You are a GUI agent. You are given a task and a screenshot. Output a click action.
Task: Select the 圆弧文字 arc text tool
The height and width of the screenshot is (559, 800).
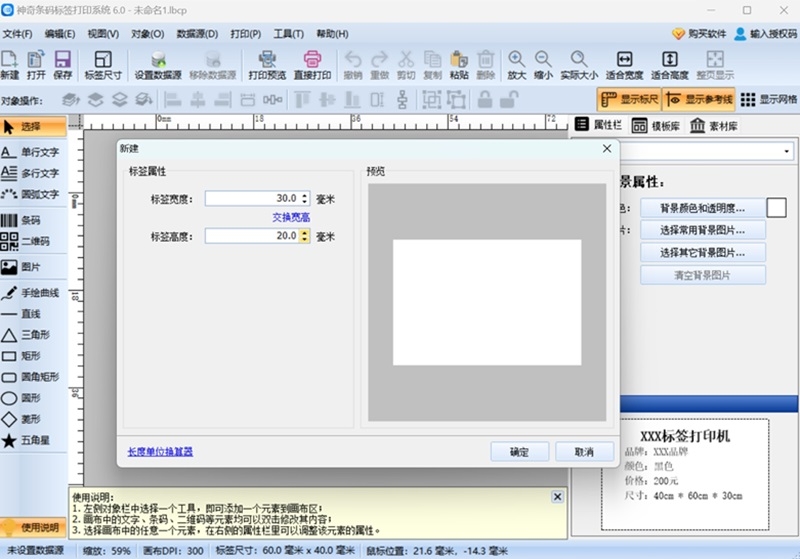point(33,194)
